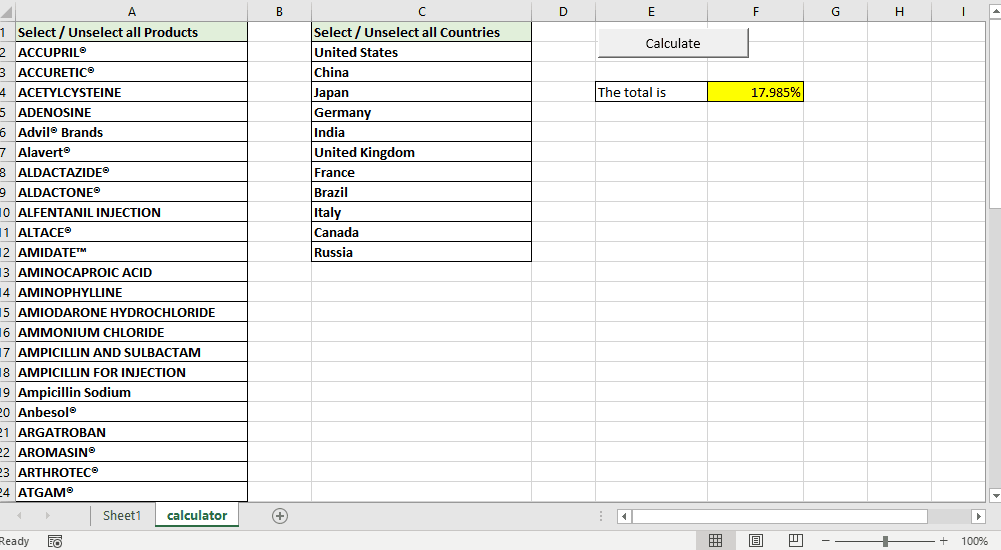Click the 'The total is' label cell
This screenshot has width=1001, height=550.
tap(651, 92)
